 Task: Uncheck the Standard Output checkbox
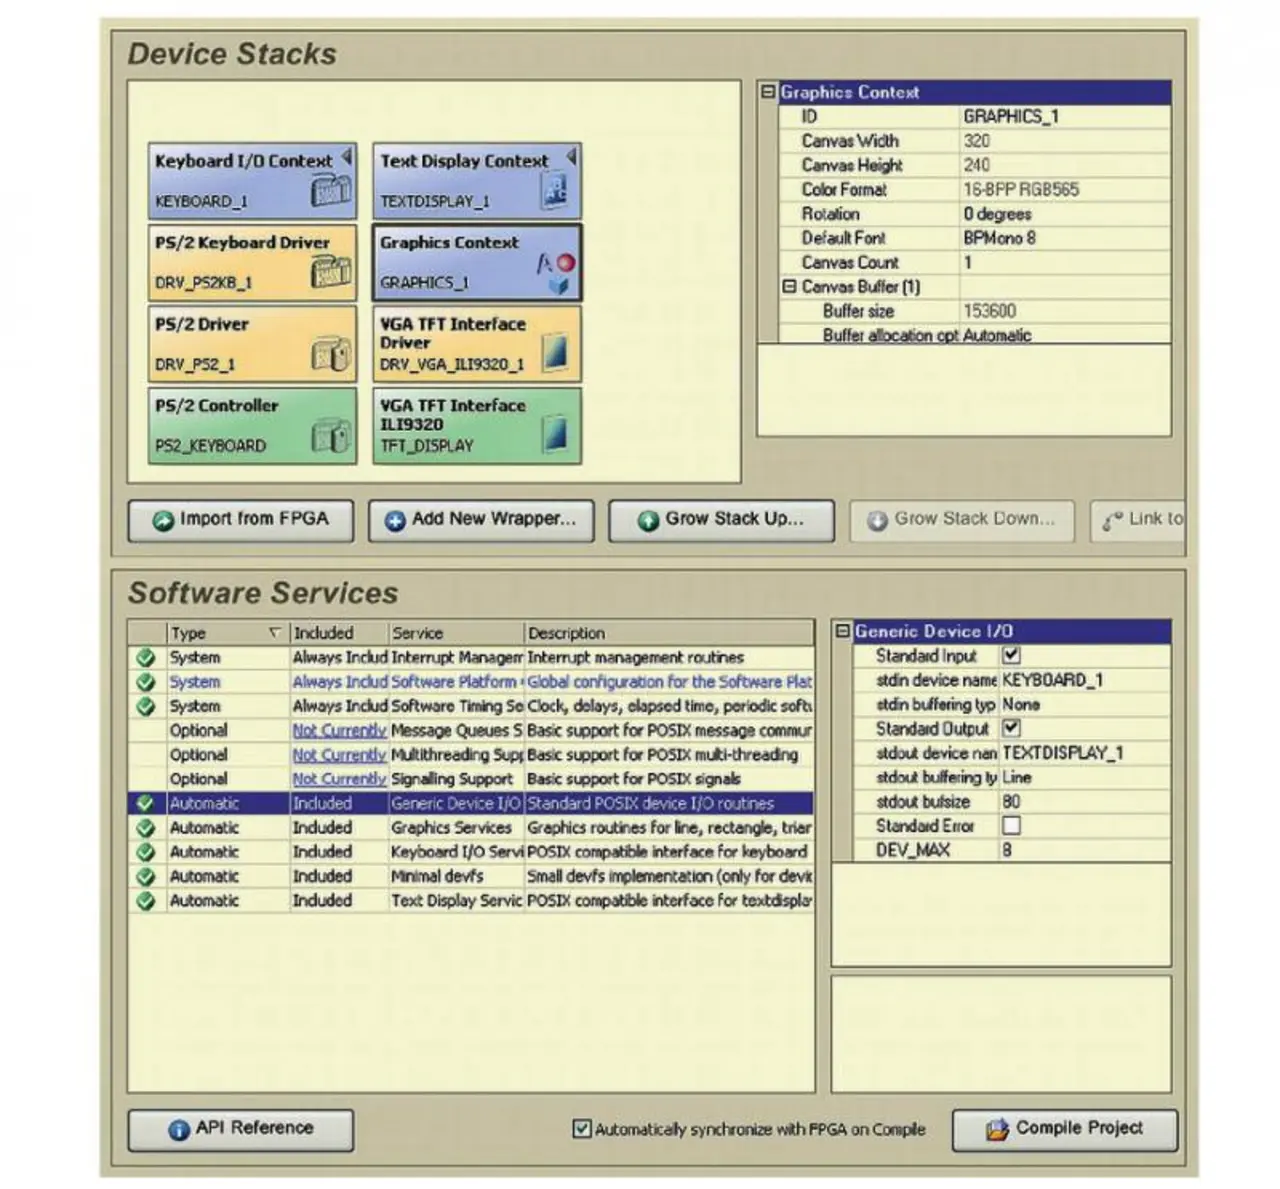pos(1011,729)
